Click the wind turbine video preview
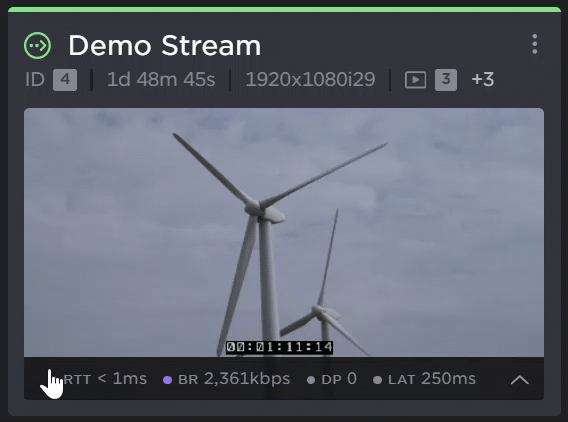The width and height of the screenshot is (568, 422). (284, 232)
